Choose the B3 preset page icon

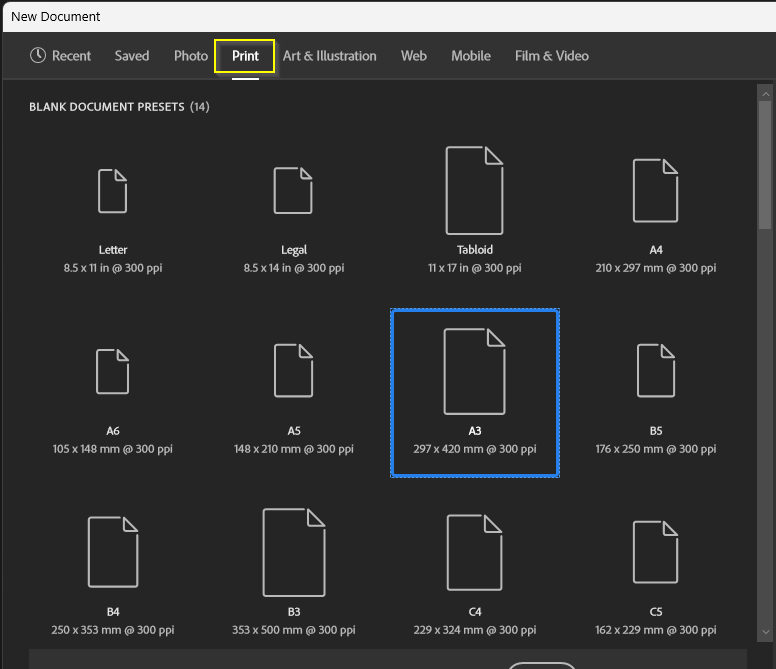[293, 552]
